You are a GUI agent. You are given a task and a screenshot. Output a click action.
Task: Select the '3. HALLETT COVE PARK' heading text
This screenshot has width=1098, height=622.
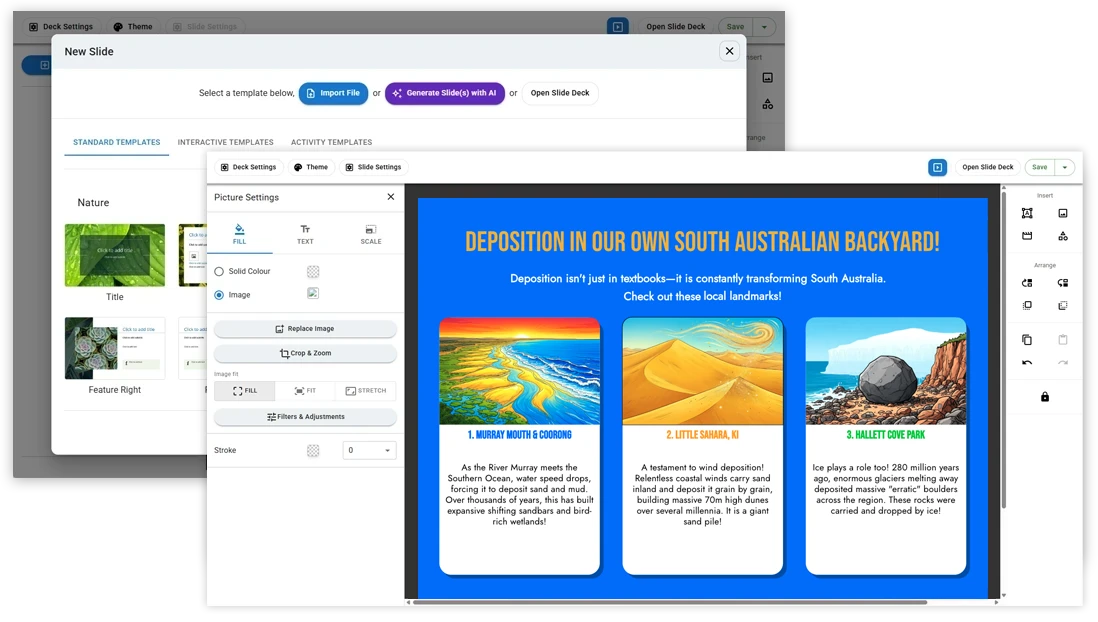[x=886, y=435]
